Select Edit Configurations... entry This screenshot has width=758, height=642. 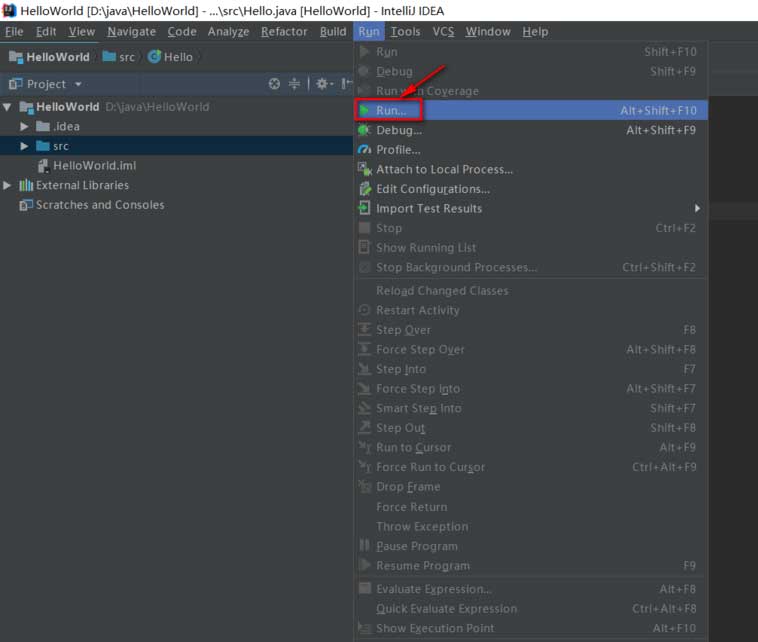(531, 189)
